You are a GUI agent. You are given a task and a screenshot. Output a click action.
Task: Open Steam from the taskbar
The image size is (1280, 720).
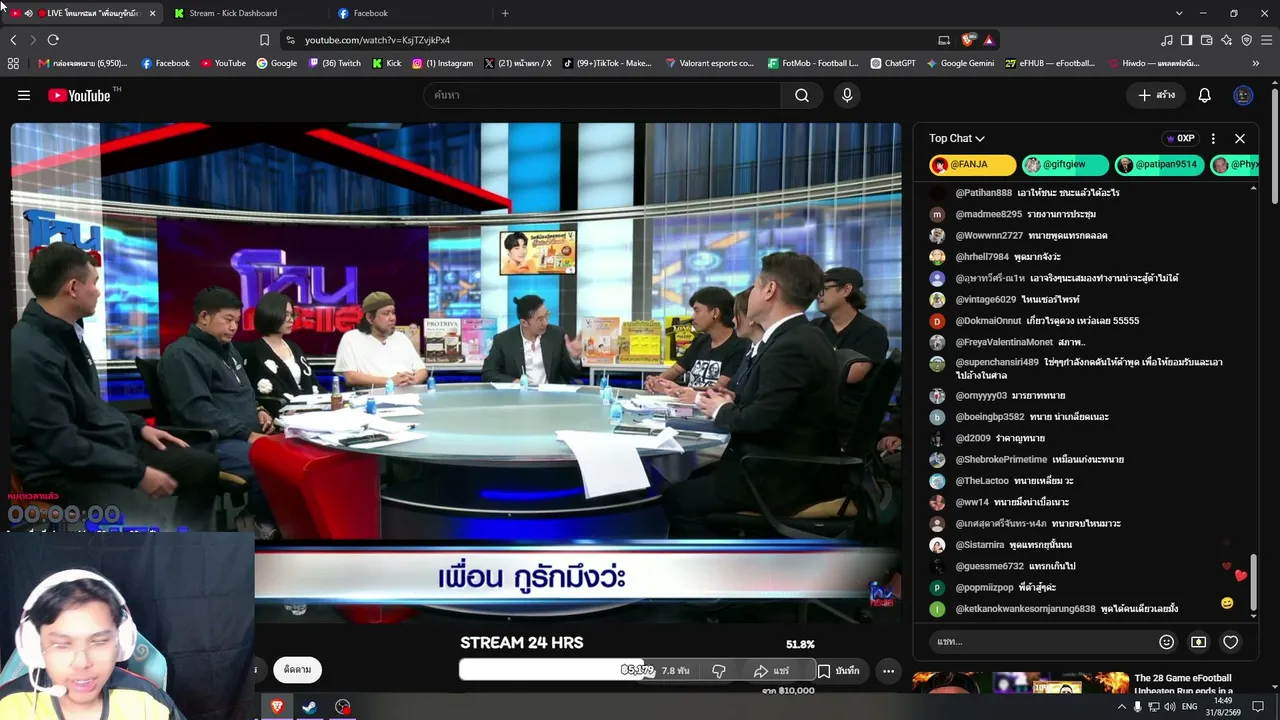310,707
